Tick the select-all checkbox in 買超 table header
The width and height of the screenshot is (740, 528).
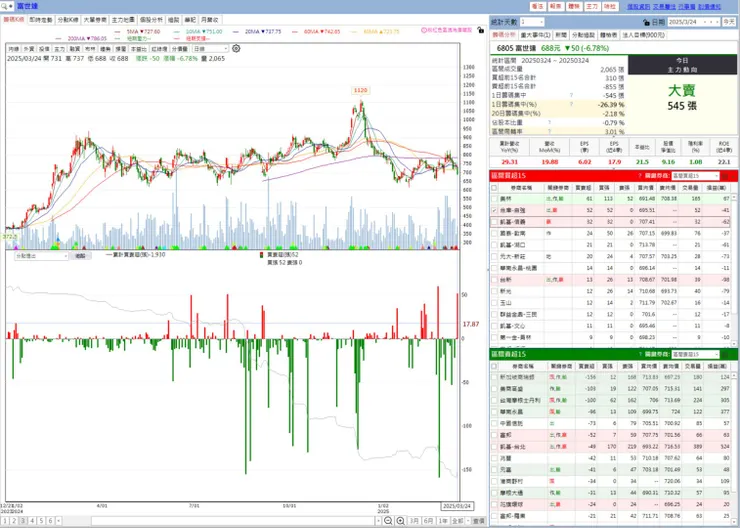point(494,187)
